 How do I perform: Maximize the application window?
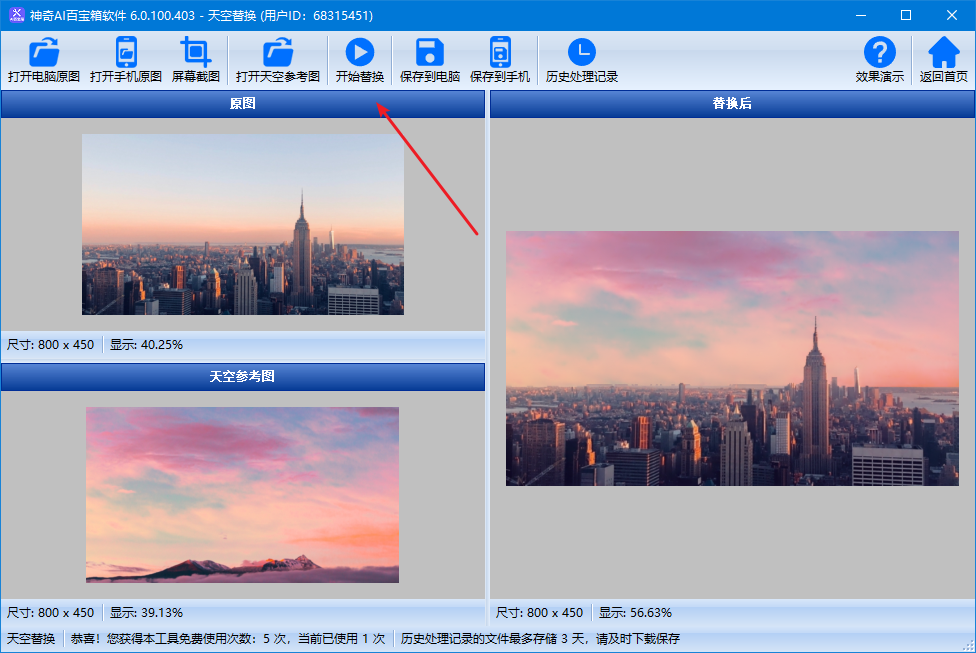pos(906,15)
